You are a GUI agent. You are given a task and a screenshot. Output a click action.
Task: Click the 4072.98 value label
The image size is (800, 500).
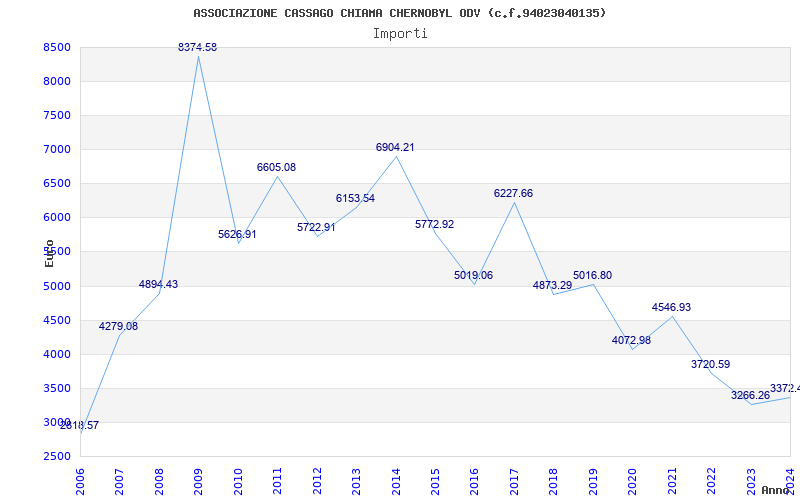point(631,340)
